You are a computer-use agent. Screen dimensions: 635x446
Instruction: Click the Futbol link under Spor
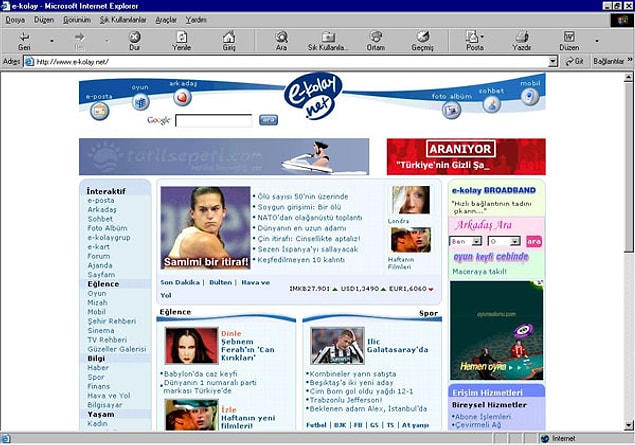(316, 425)
